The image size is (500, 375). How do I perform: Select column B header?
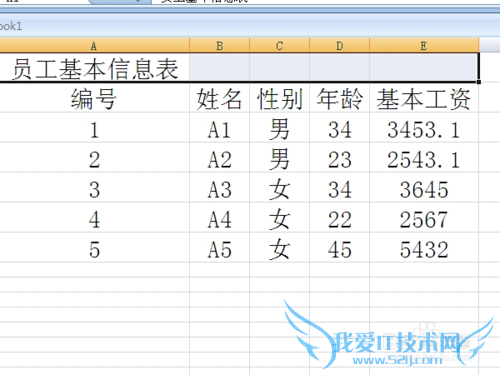coord(219,45)
